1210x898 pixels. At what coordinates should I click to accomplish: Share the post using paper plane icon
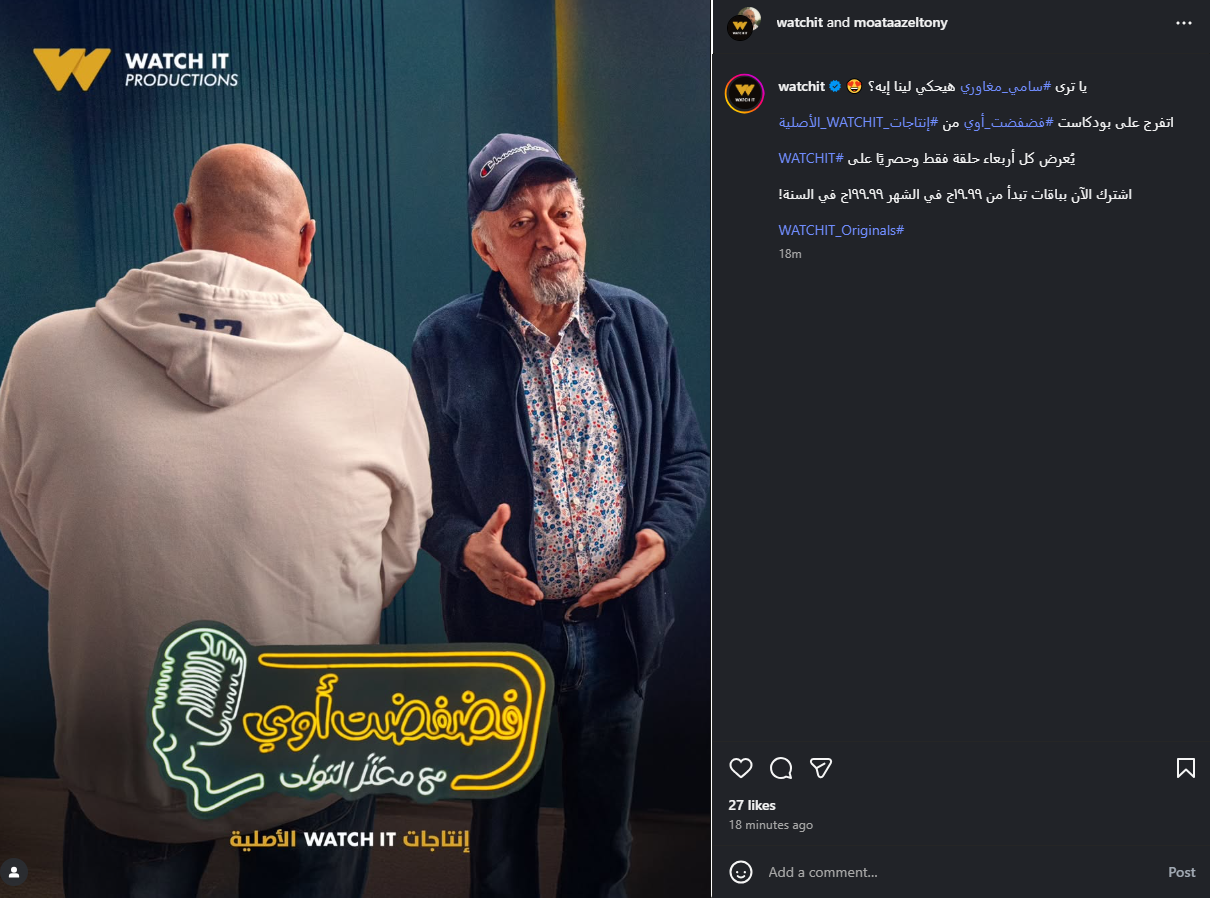[x=821, y=768]
